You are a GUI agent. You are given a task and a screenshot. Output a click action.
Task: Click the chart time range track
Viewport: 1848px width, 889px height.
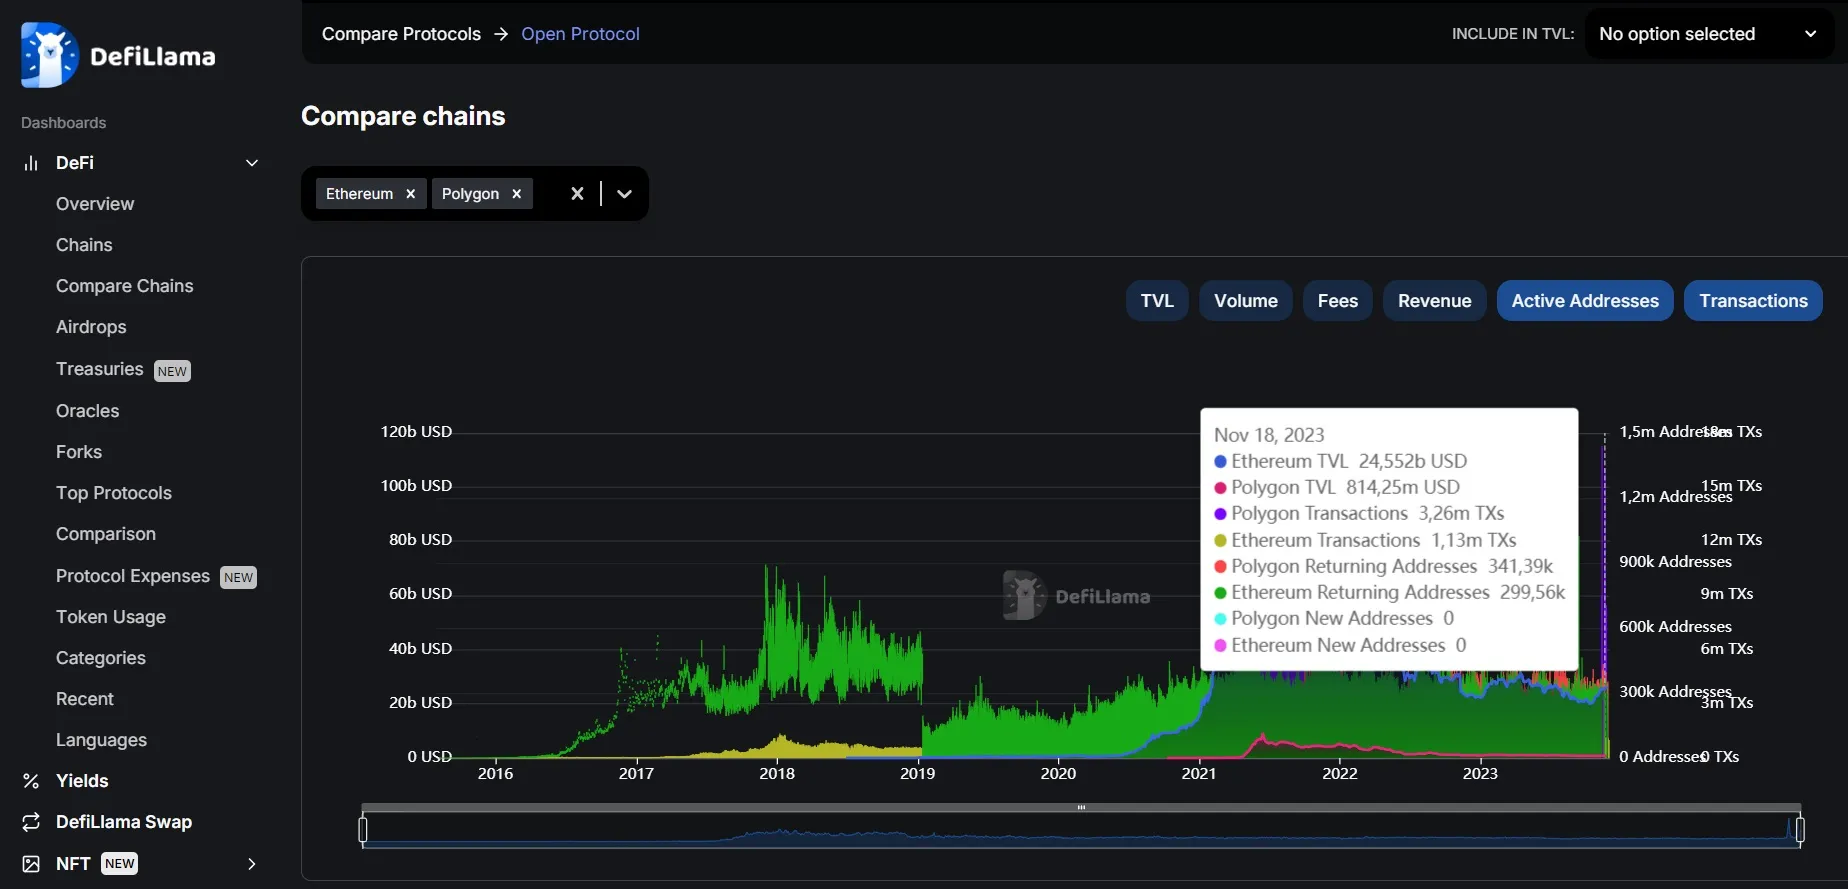tap(1081, 830)
